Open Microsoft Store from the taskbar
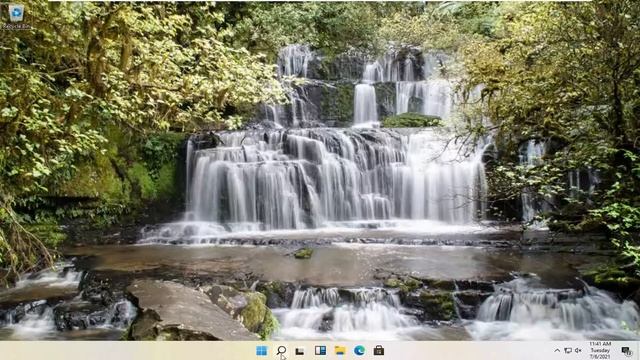 point(379,351)
